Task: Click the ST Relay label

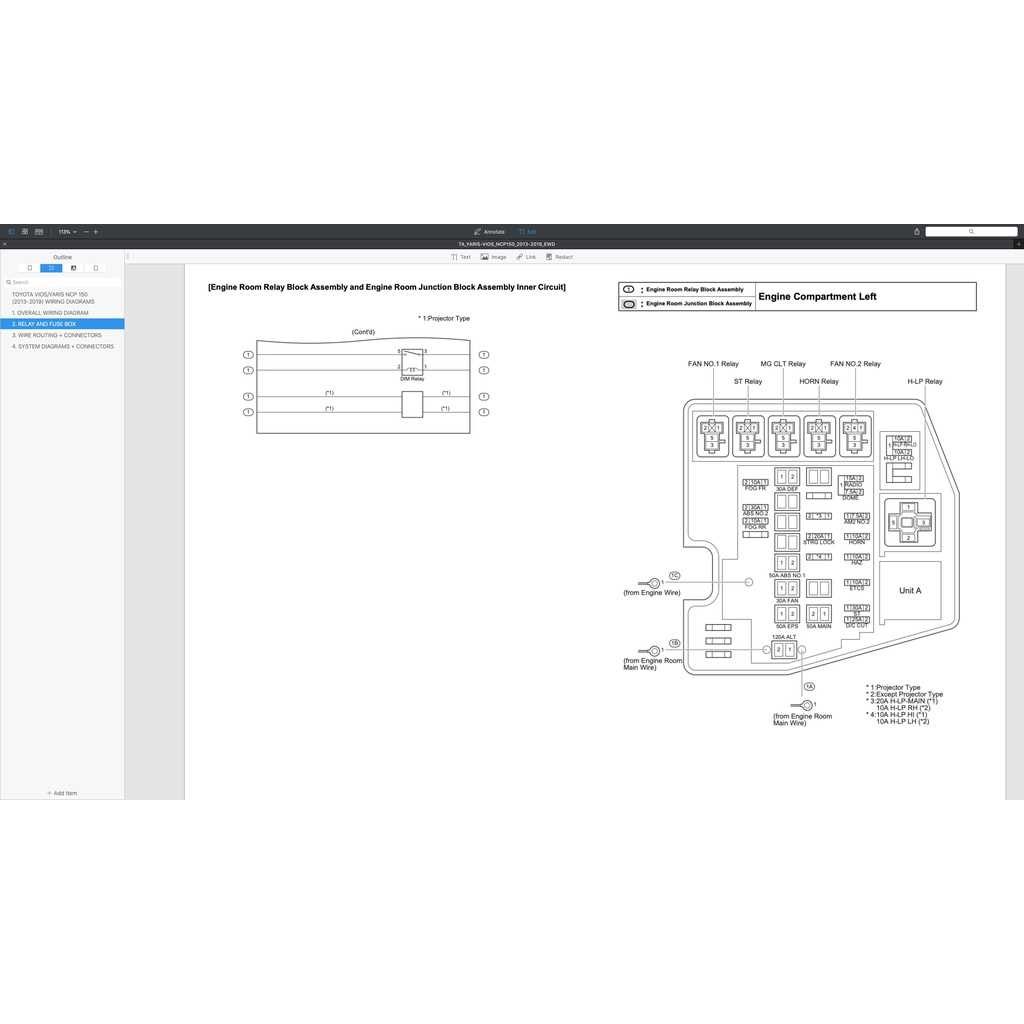Action: click(x=748, y=381)
